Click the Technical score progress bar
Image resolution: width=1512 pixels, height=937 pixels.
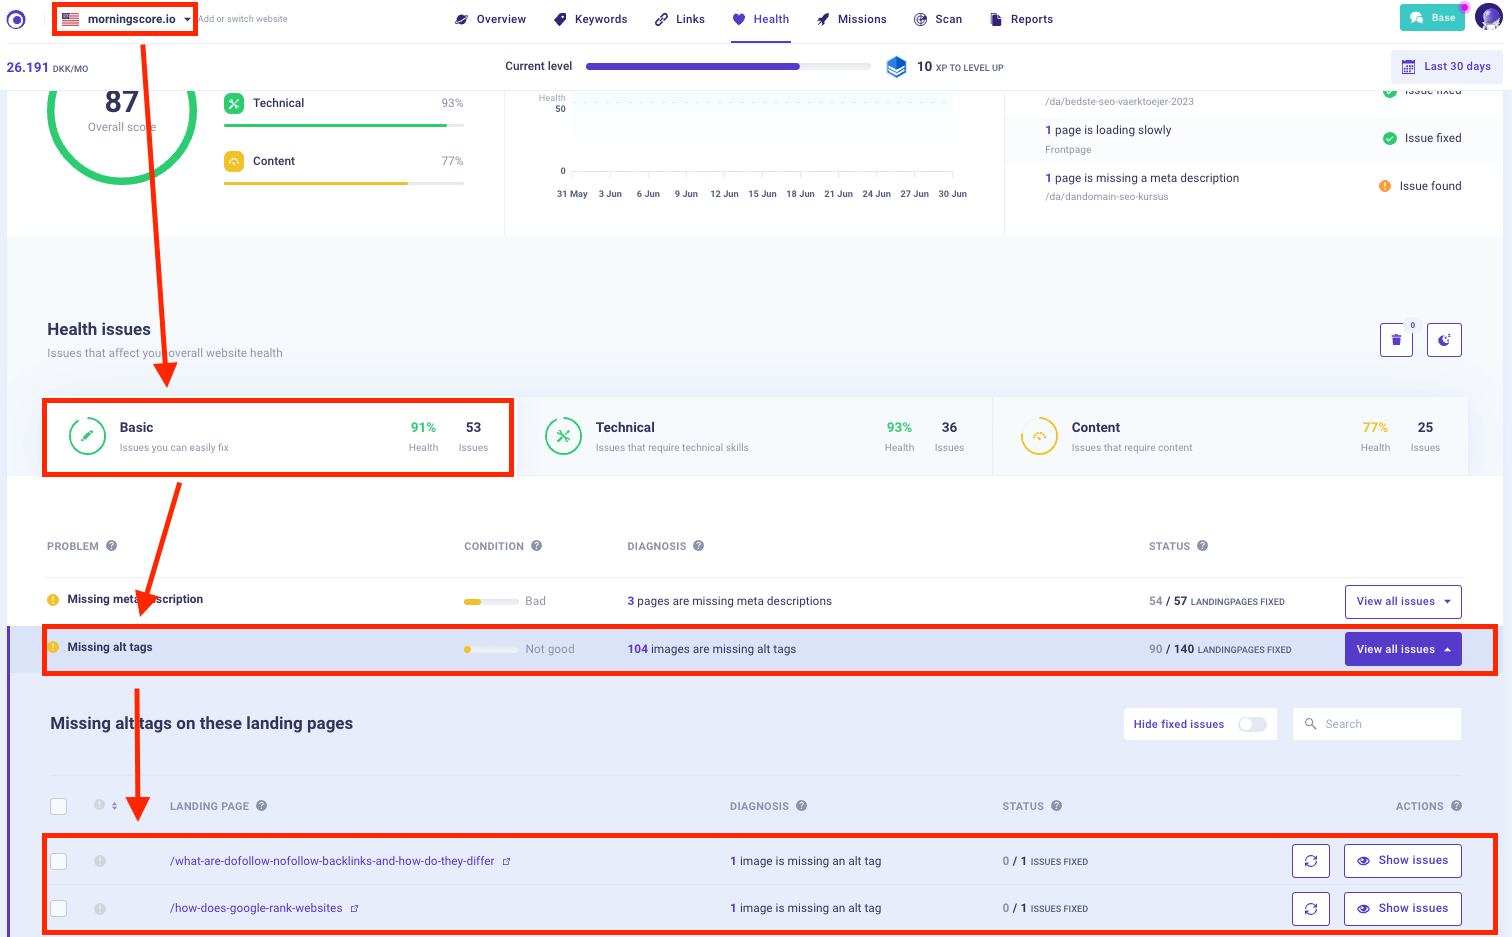344,125
